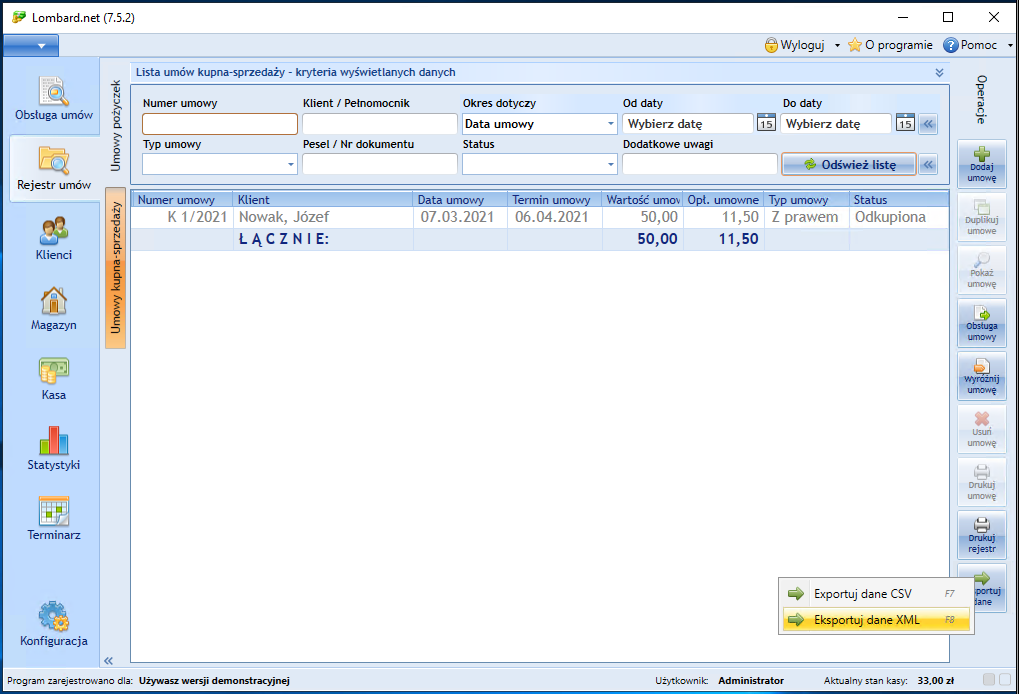
Task: Select the Magazyn sidebar icon
Action: (x=52, y=310)
